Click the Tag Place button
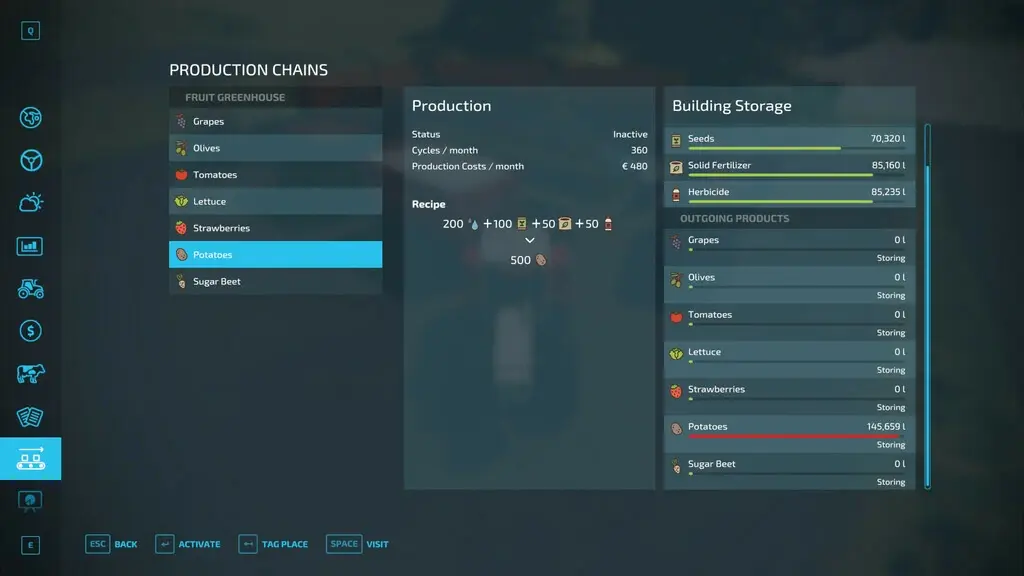This screenshot has height=576, width=1024. [x=273, y=544]
